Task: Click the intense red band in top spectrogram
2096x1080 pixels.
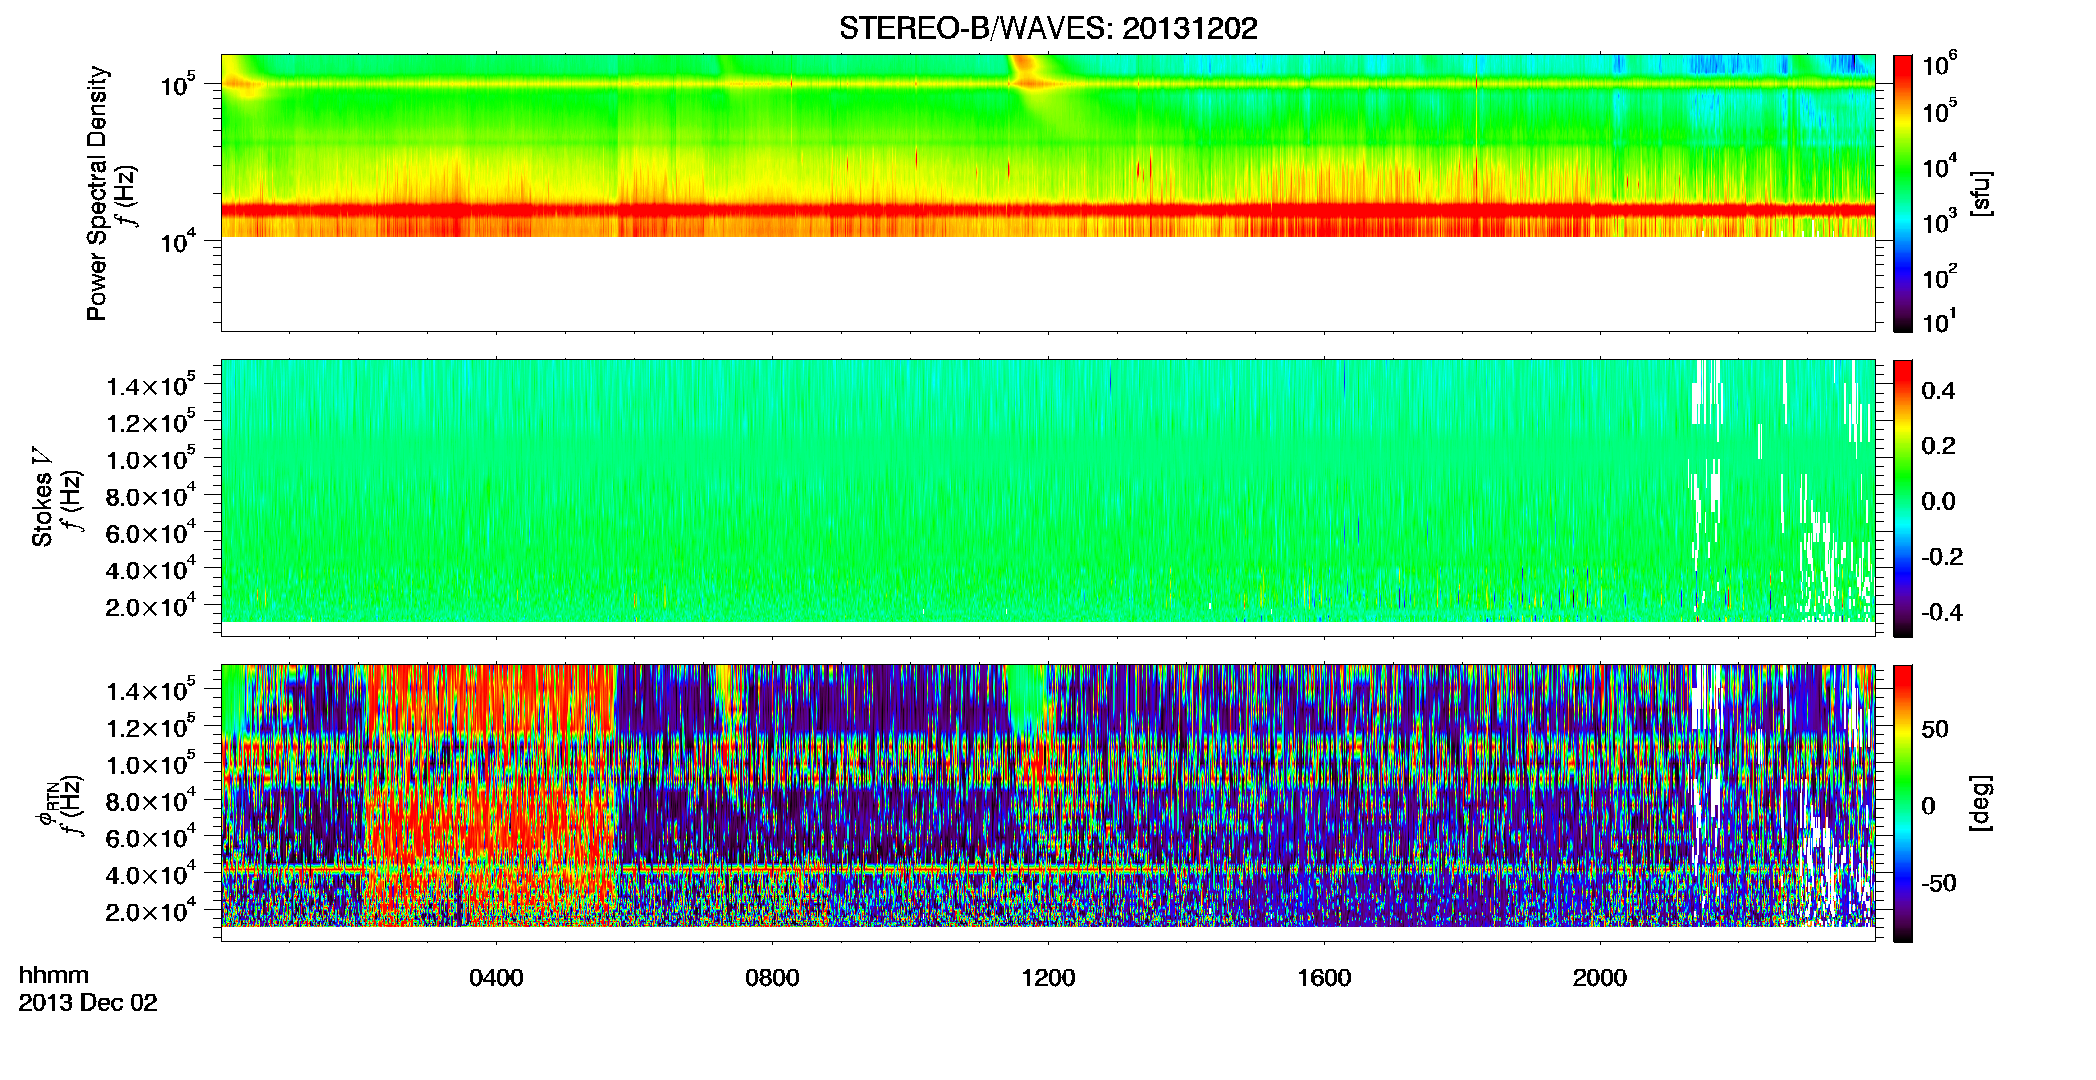Action: 1048,211
